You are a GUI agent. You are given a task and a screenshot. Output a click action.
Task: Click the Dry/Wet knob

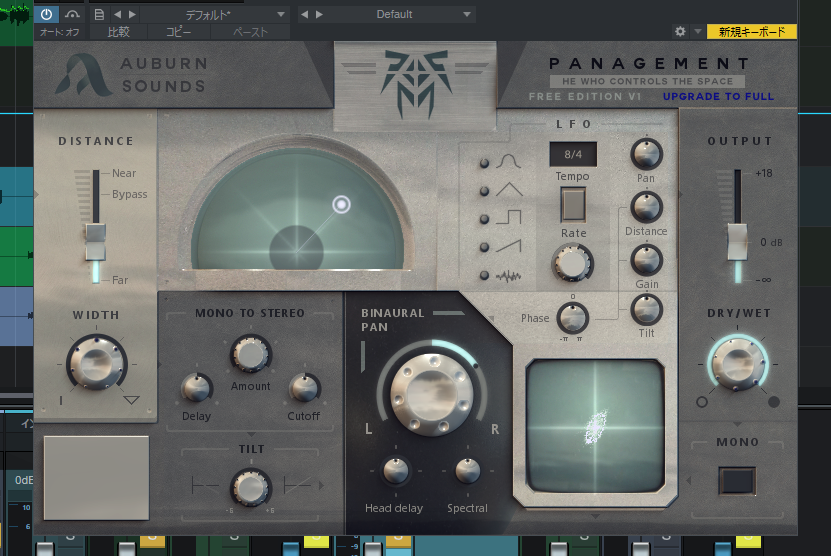(737, 364)
